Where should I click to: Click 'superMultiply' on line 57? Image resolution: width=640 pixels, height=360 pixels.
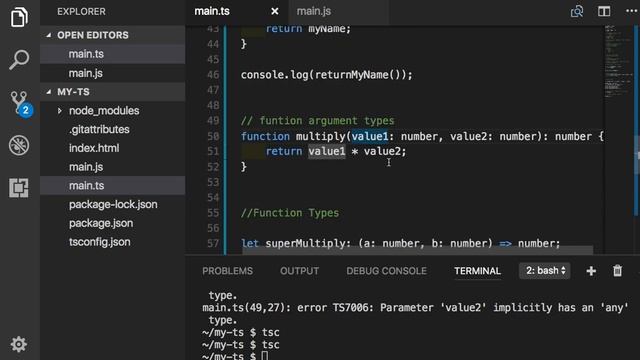305,244
